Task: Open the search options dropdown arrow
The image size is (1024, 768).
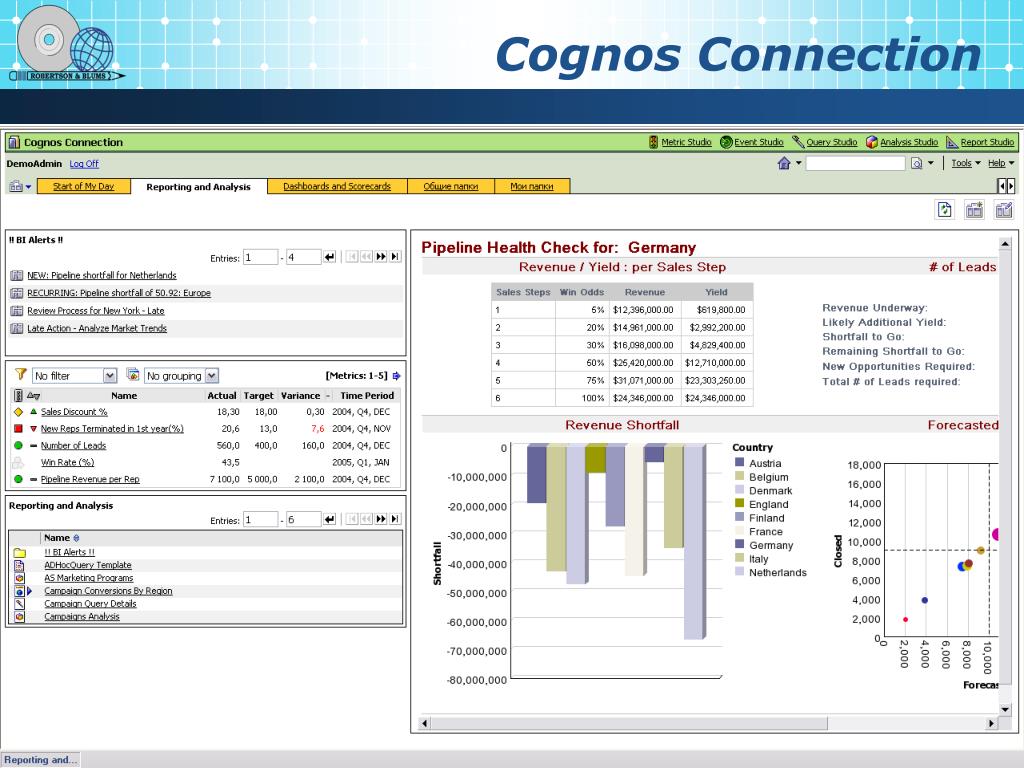Action: pyautogui.click(x=931, y=163)
